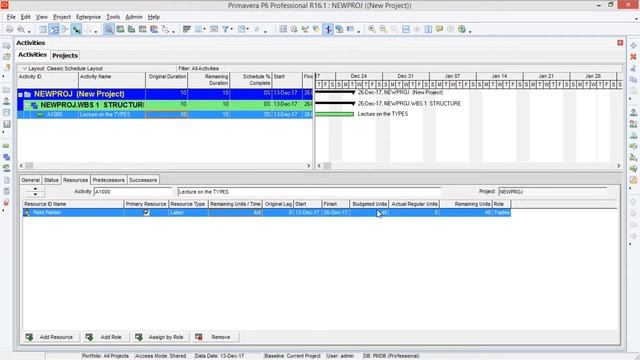Click the red circle icon in left sidebar
640x360 pixels.
point(7,202)
